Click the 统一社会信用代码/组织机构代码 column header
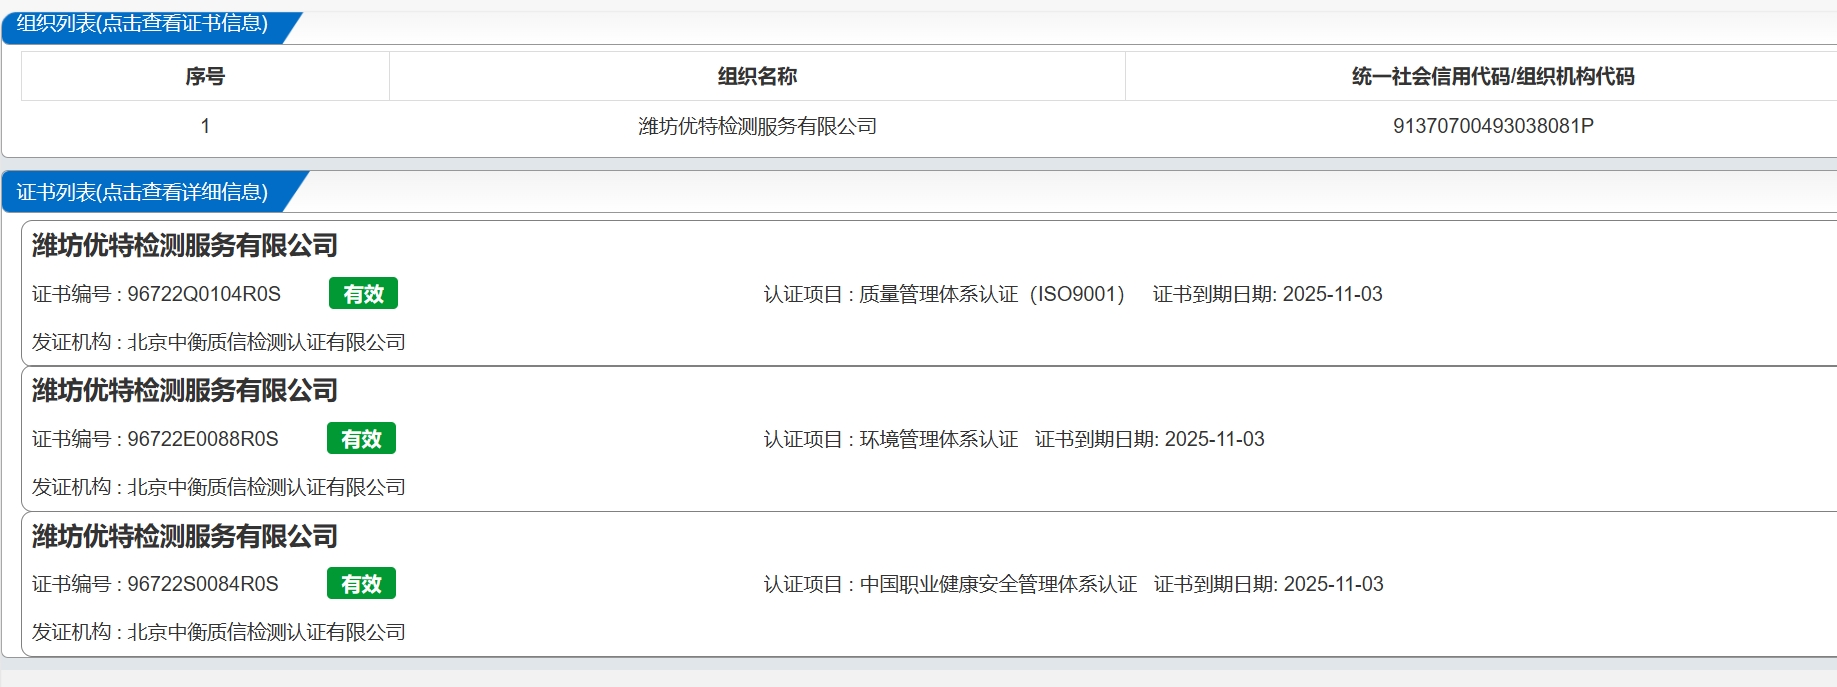The image size is (1837, 687). point(1493,76)
